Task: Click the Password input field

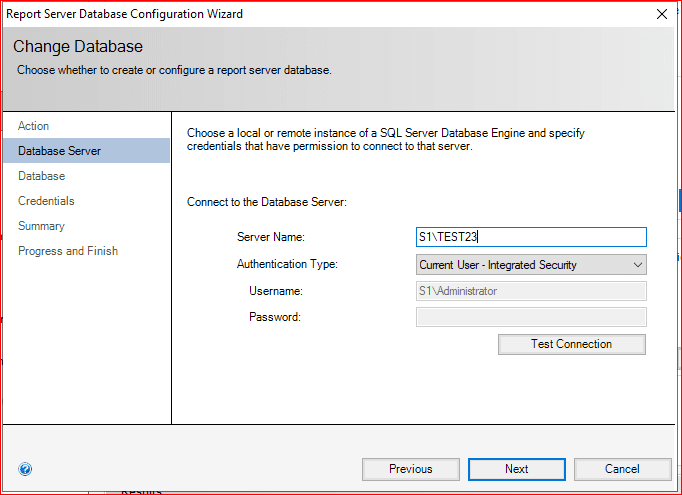Action: [531, 317]
